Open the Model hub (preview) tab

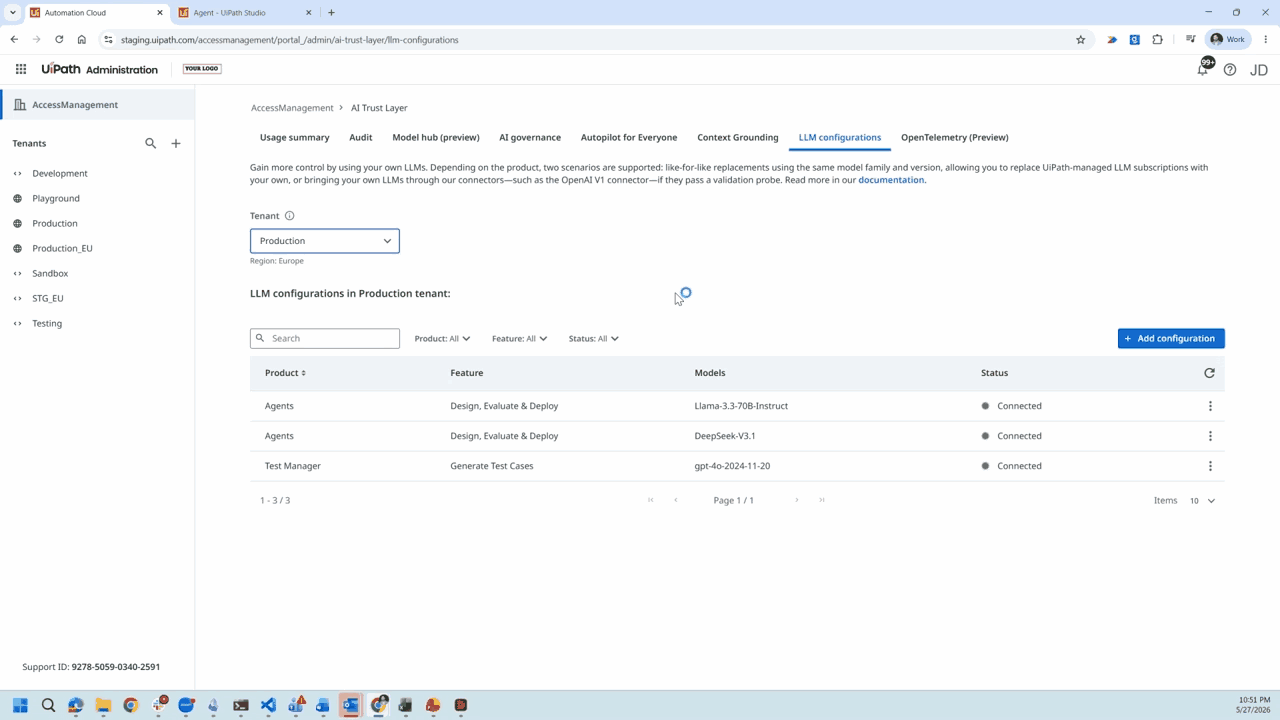coord(436,138)
